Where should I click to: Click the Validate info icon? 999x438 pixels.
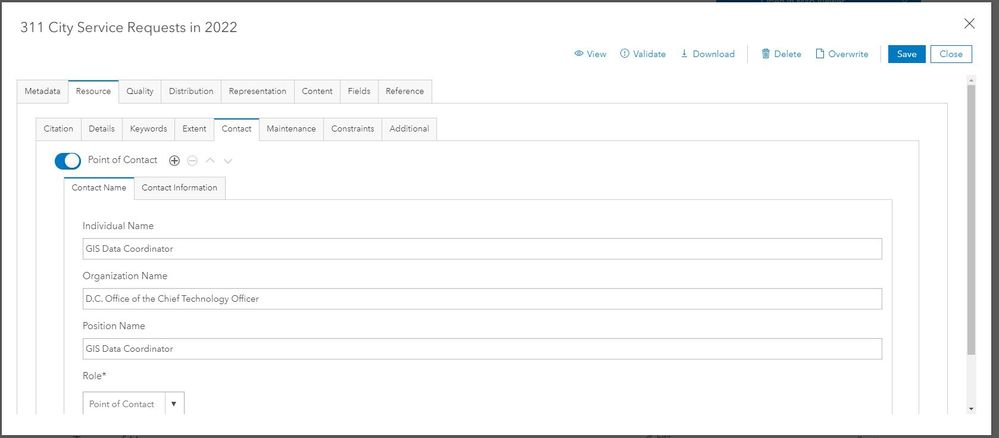(625, 54)
